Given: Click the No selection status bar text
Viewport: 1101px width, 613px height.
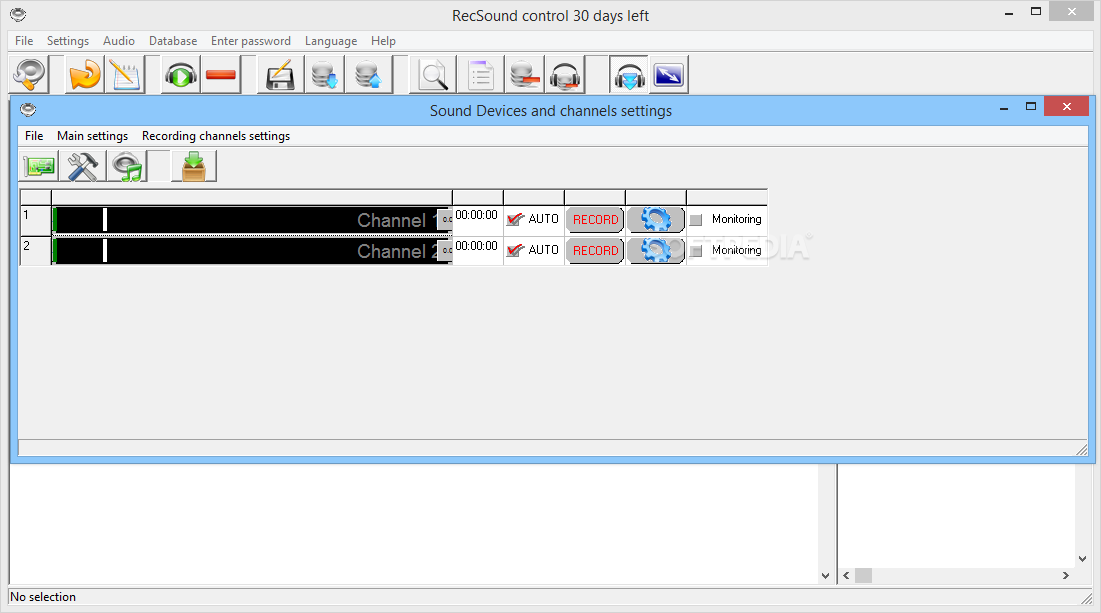Looking at the screenshot, I should pos(43,597).
